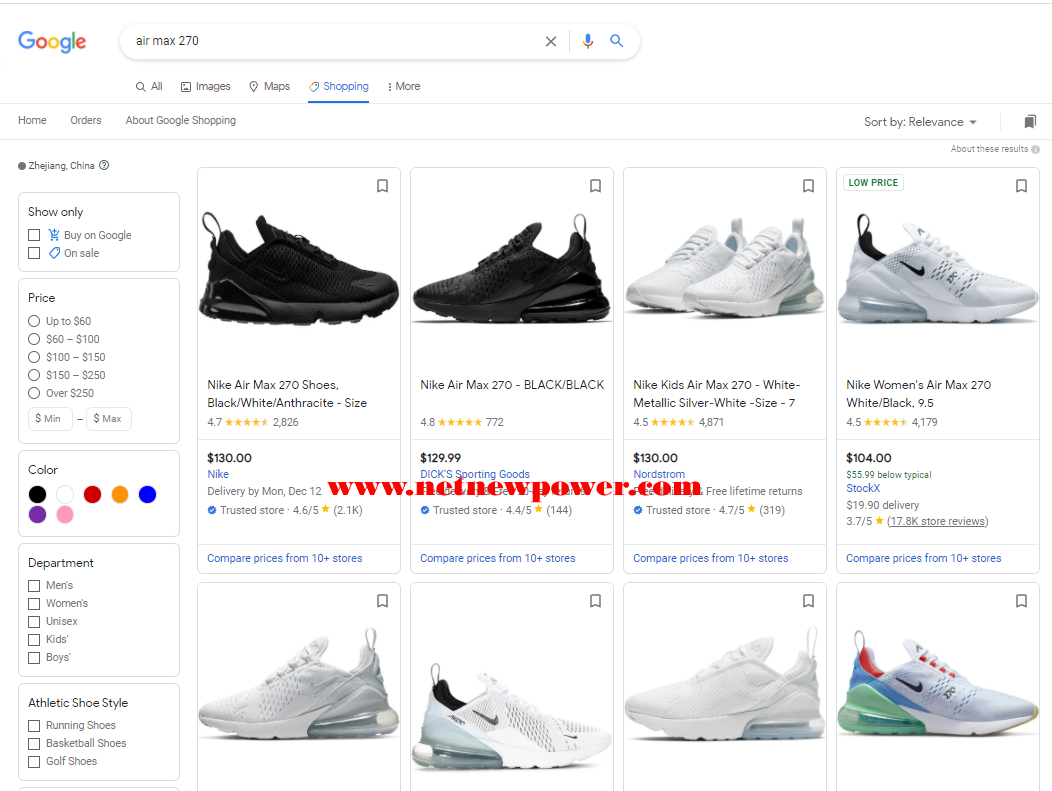This screenshot has height=791, width=1052.
Task: Filter by red color swatch
Action: point(93,494)
